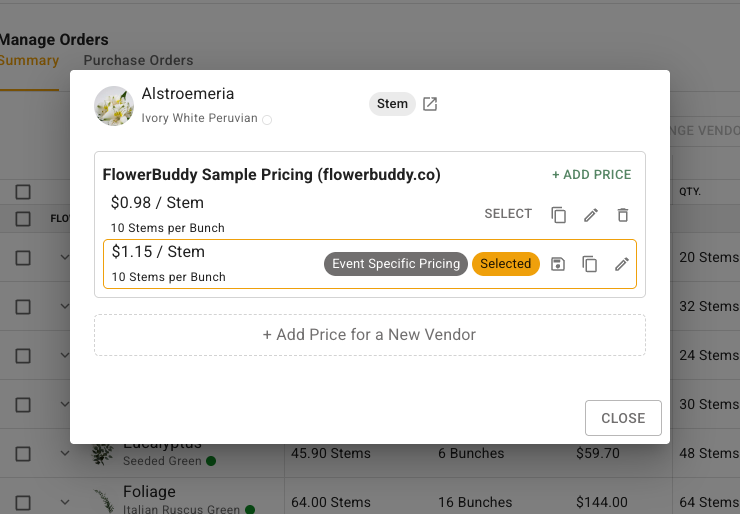Image resolution: width=740 pixels, height=514 pixels.
Task: Click the $144.00 cost cell
Action: (x=602, y=502)
